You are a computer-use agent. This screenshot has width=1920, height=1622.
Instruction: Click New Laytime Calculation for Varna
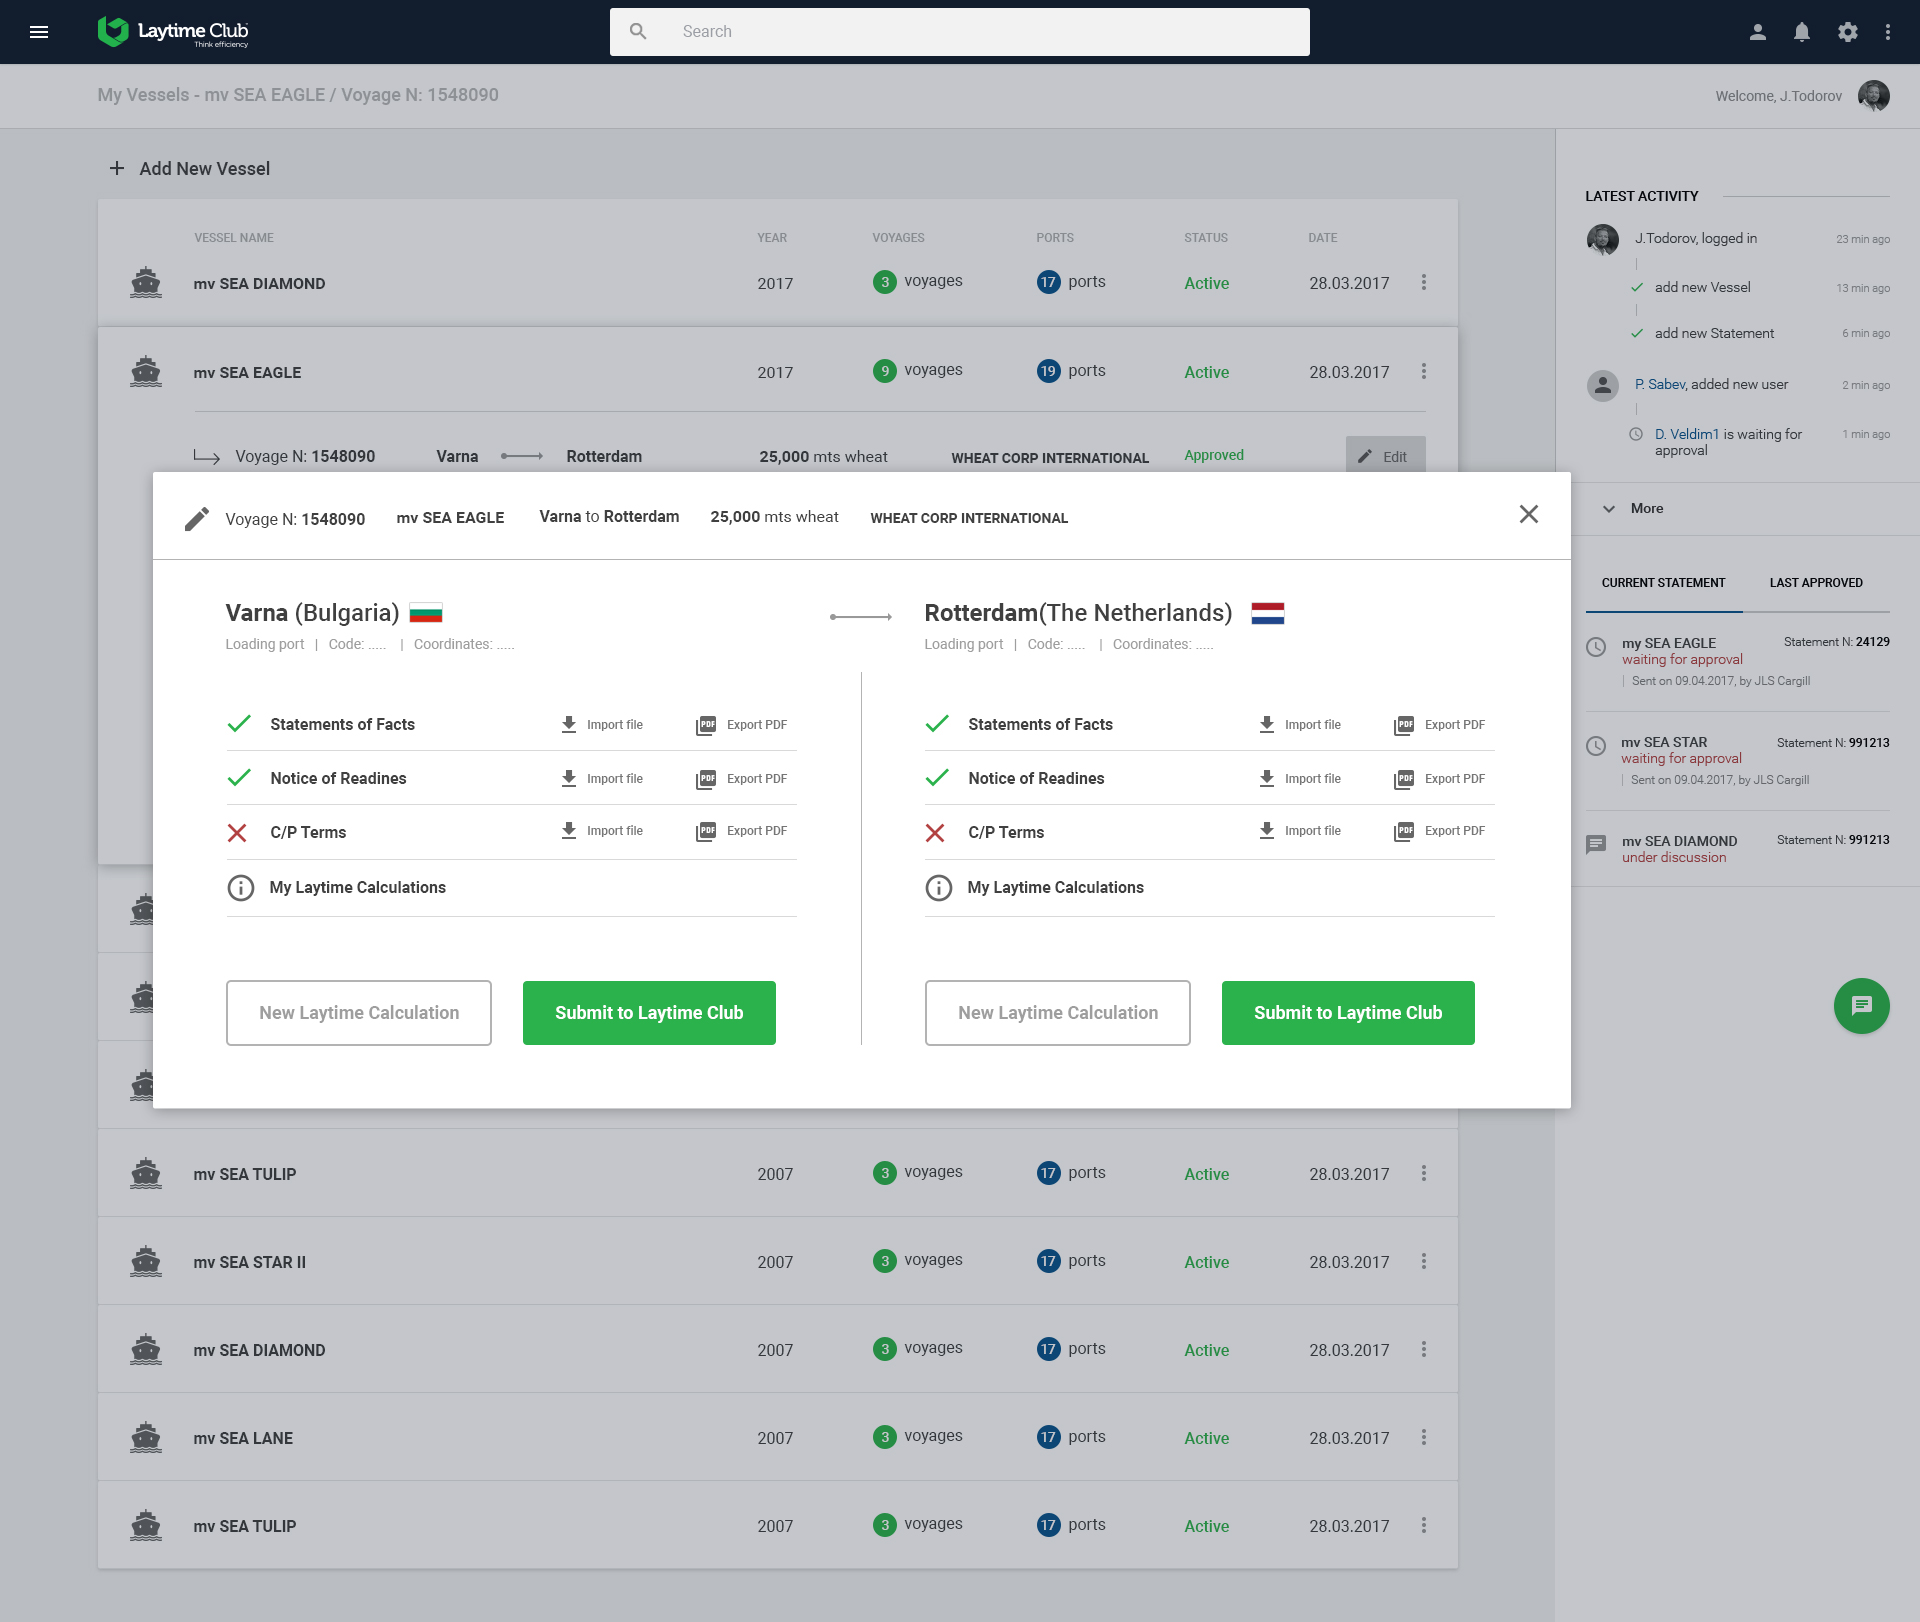359,1013
